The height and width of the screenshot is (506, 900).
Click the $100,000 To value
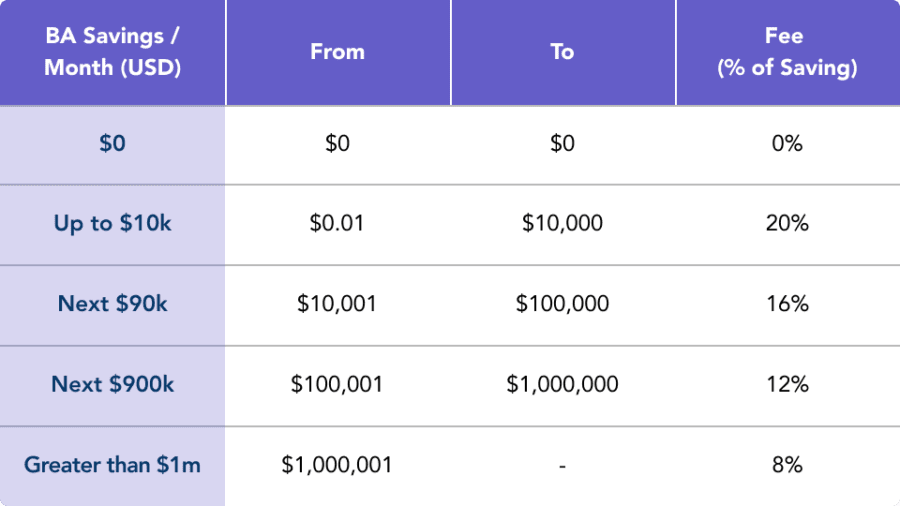point(562,303)
